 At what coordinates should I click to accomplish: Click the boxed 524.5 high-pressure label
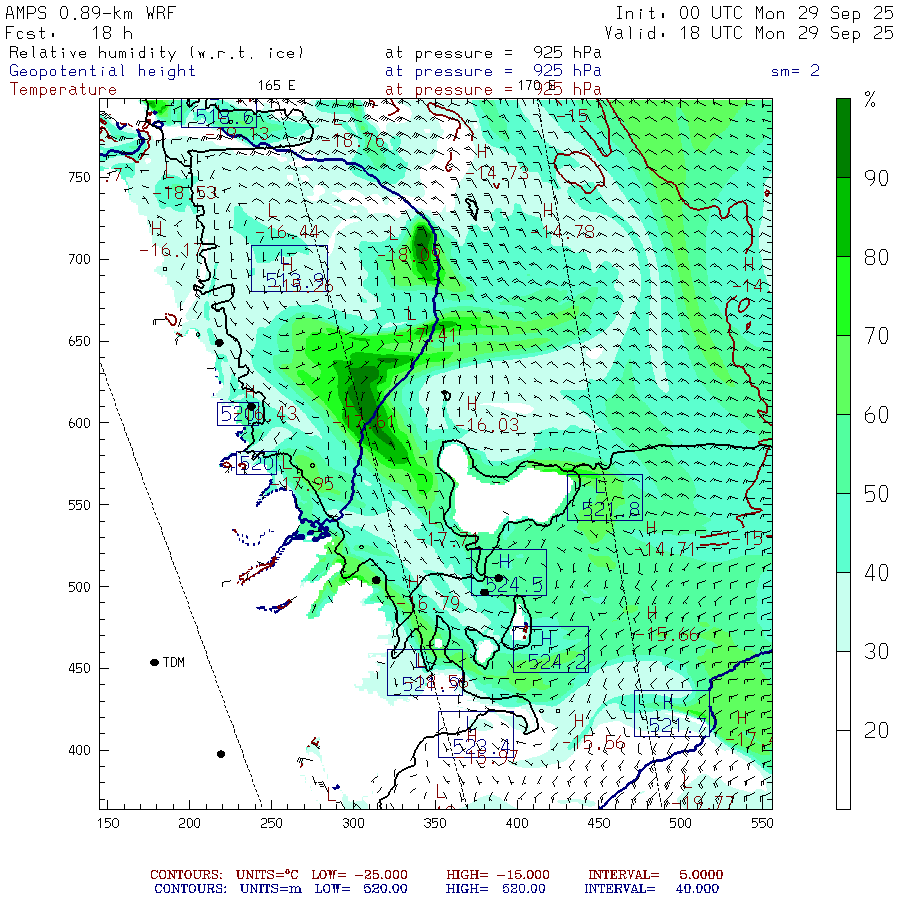[x=509, y=573]
